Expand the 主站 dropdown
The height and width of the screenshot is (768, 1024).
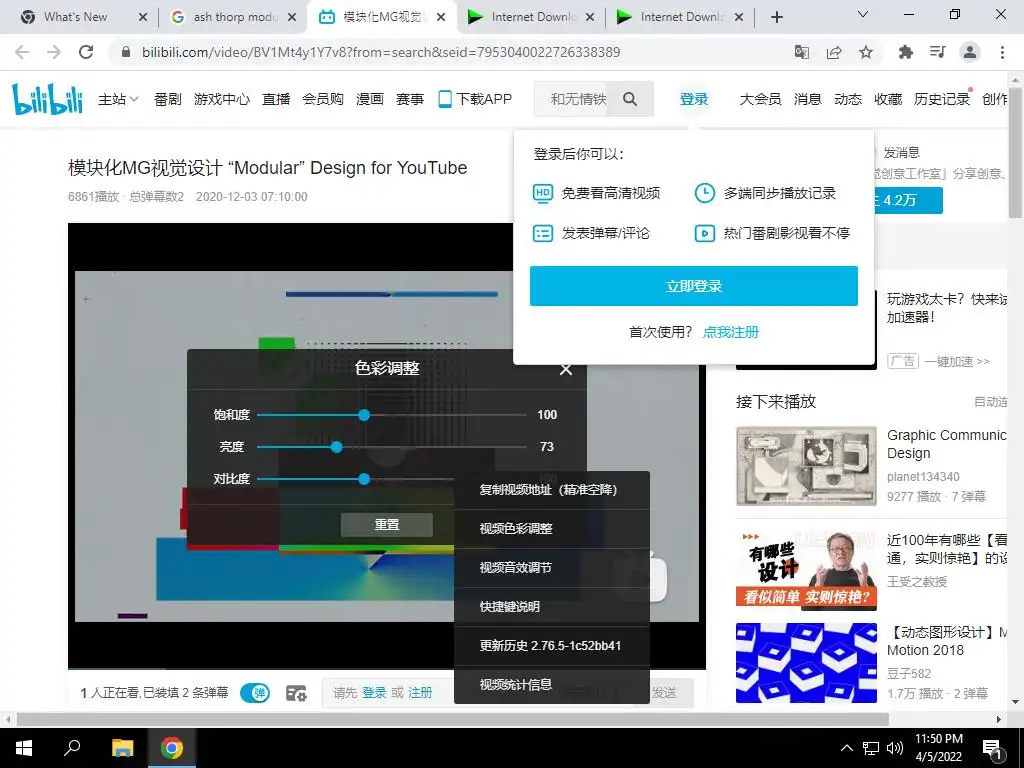point(118,99)
